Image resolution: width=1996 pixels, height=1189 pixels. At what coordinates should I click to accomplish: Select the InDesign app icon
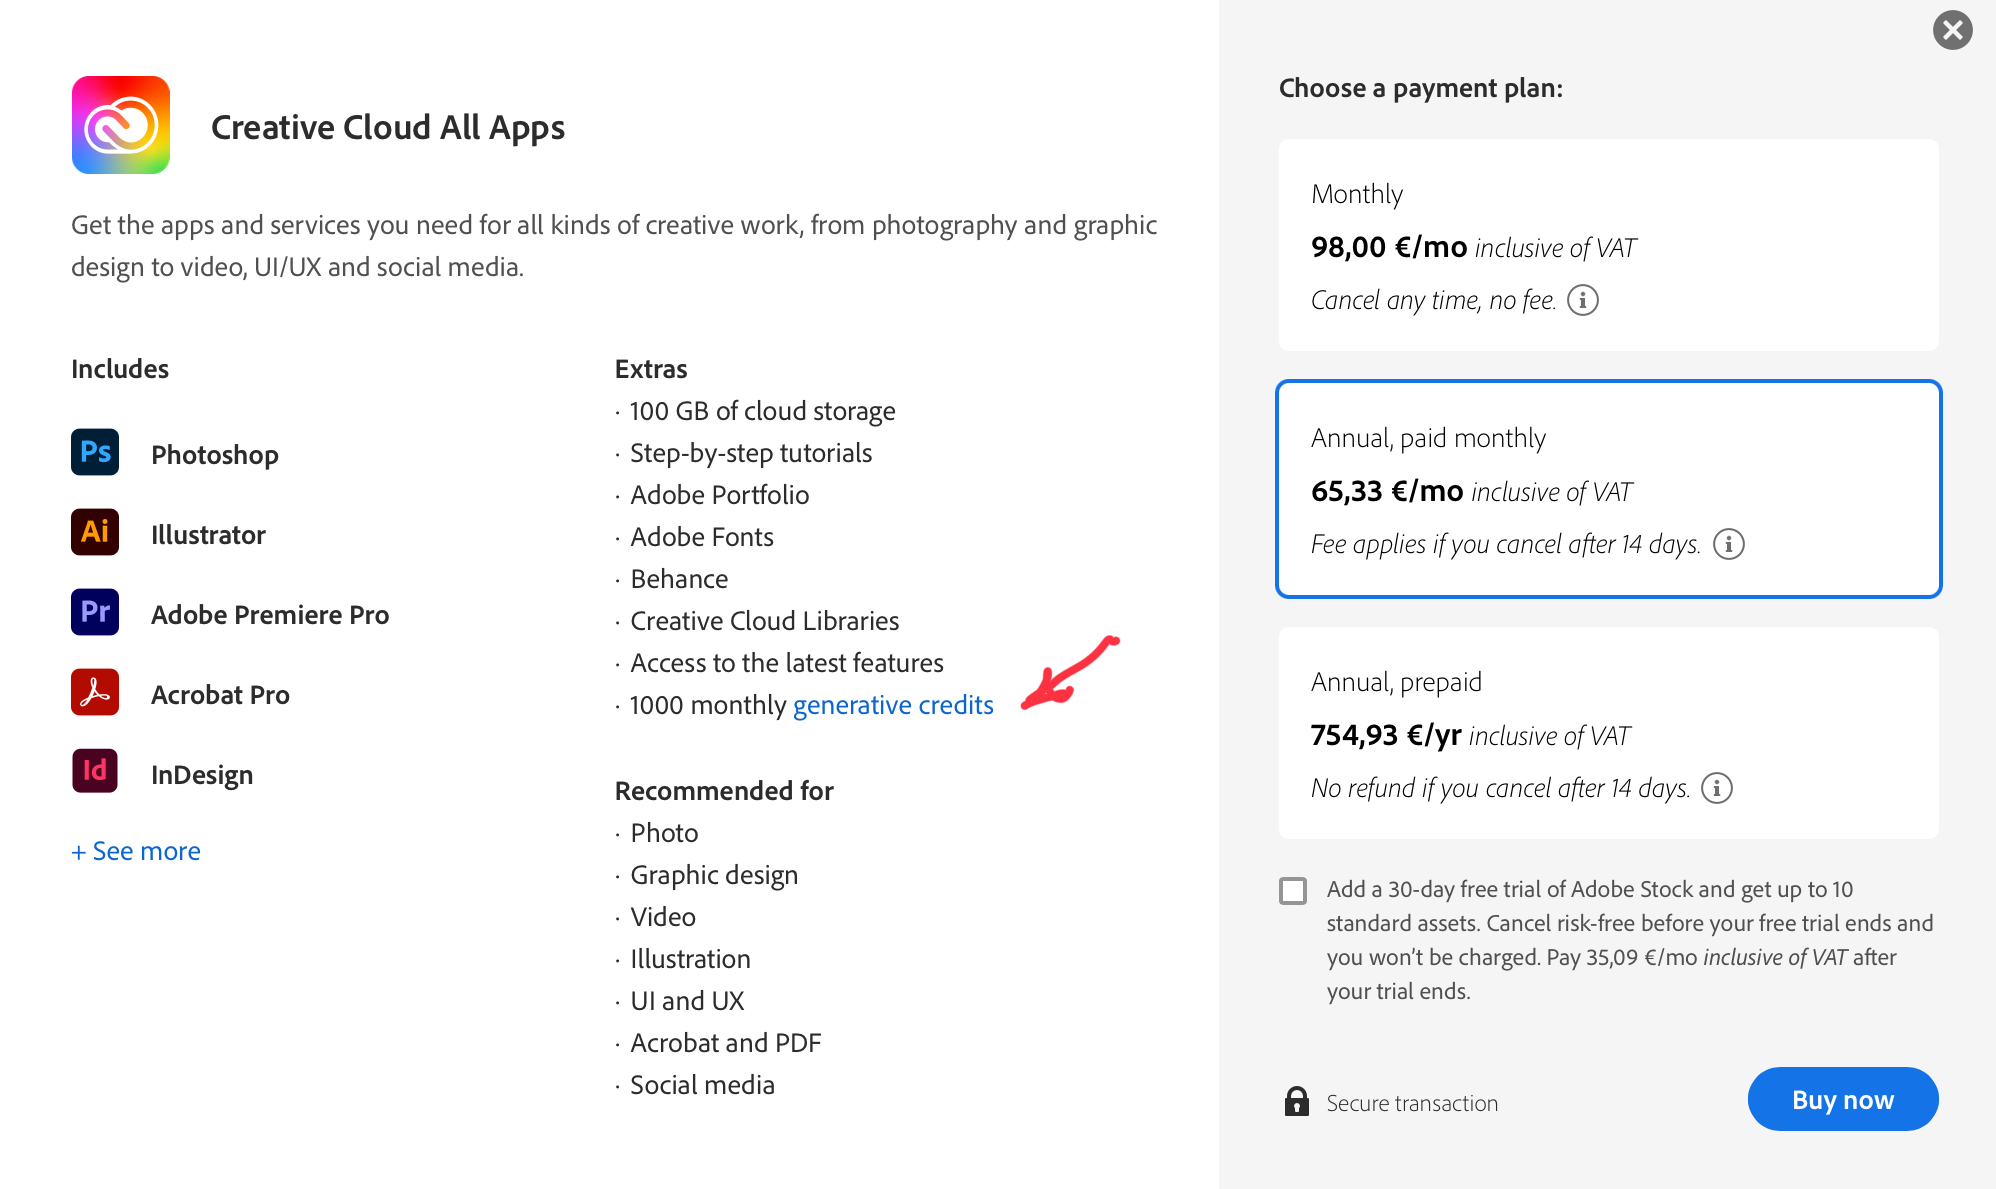click(x=94, y=772)
